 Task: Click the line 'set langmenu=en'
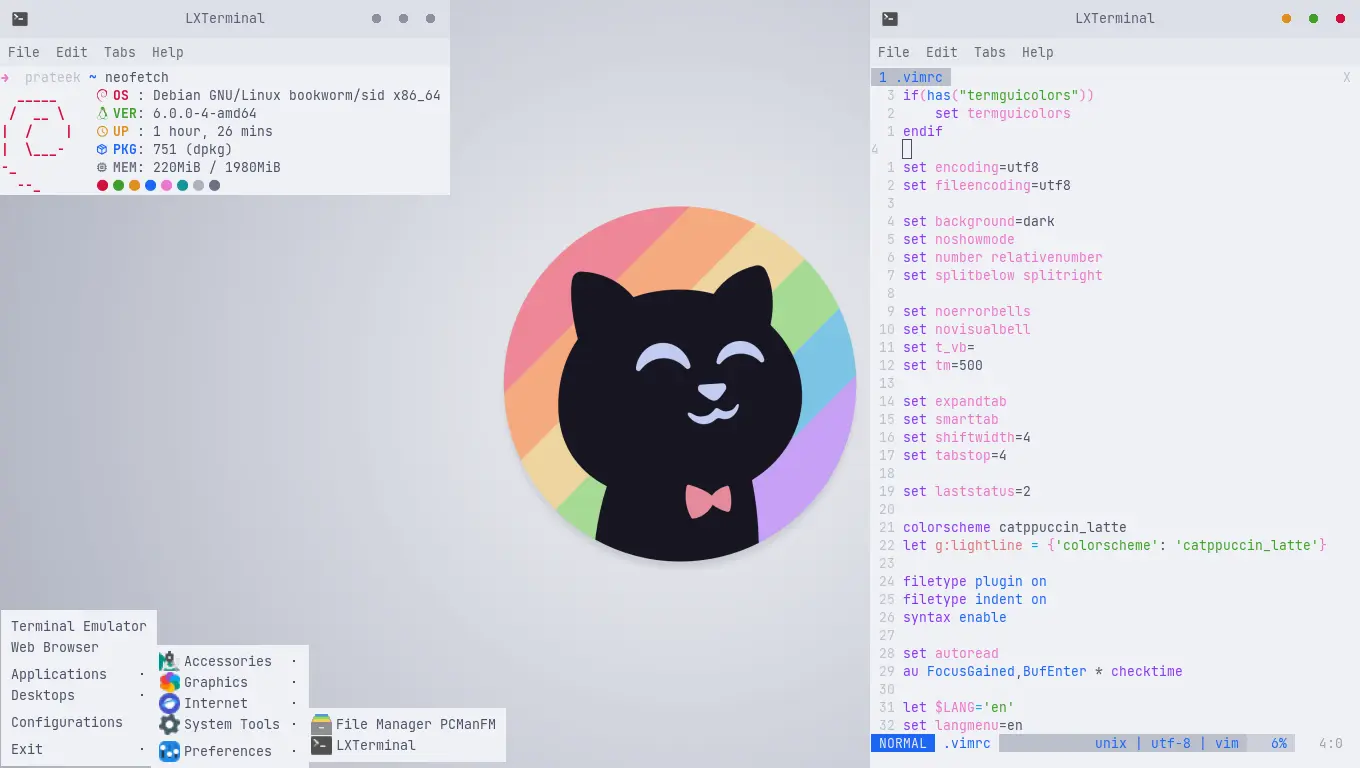click(x=963, y=725)
